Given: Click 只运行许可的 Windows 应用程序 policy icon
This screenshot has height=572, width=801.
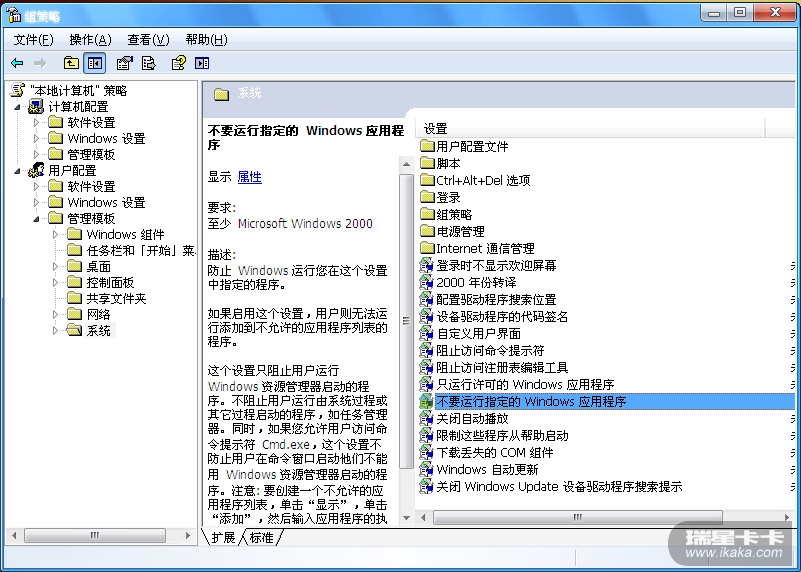Looking at the screenshot, I should coord(426,385).
